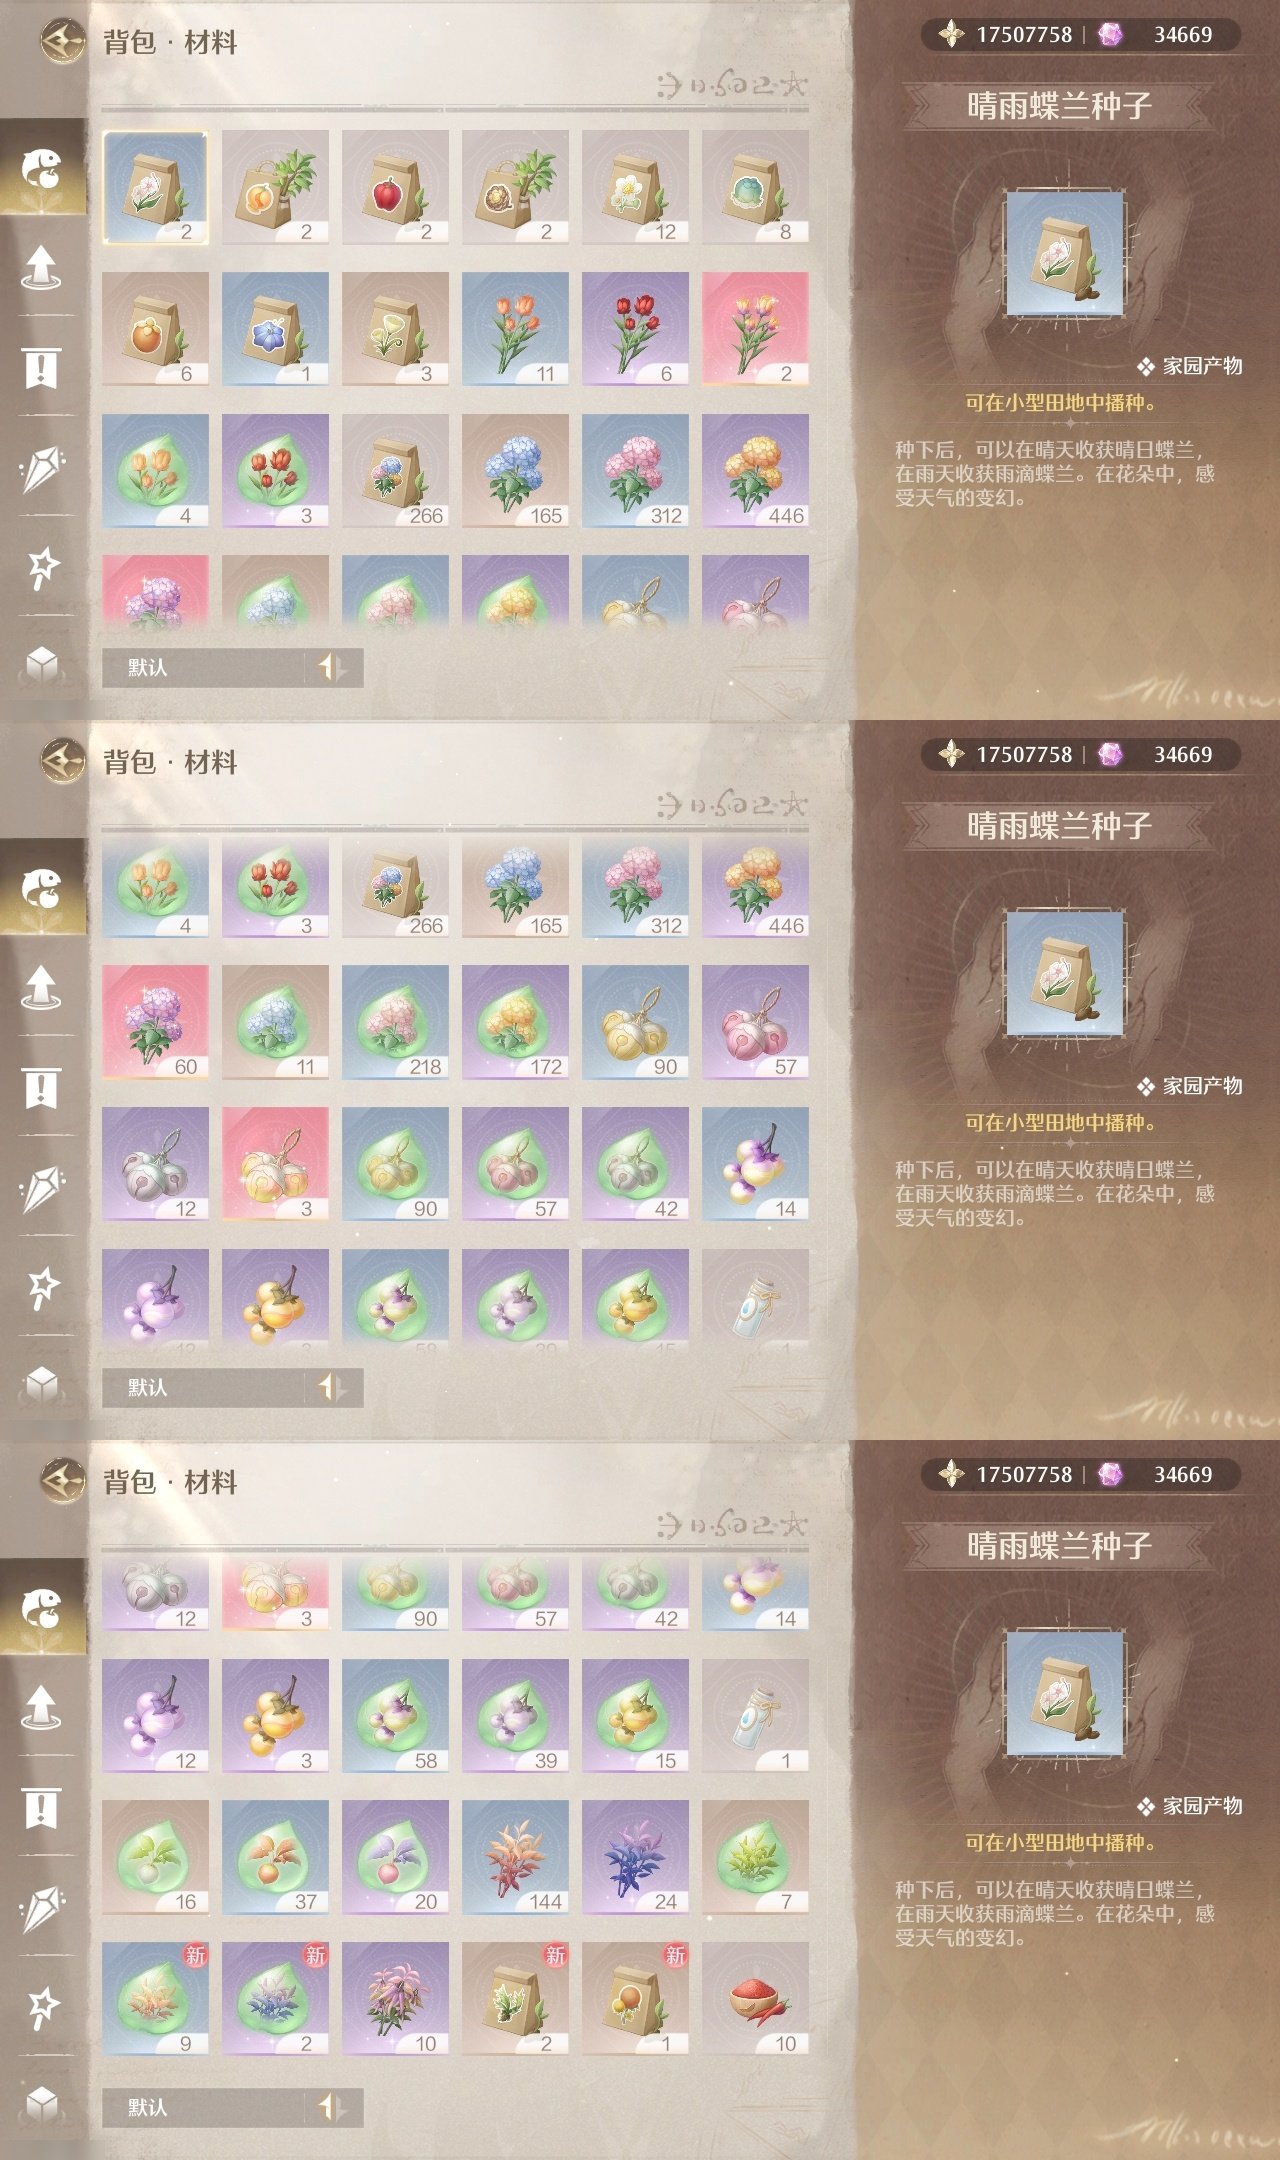Viewport: 1280px width, 2160px height.
Task: Switch to the topmost crystal shard sidebar tab
Action: pos(42,468)
